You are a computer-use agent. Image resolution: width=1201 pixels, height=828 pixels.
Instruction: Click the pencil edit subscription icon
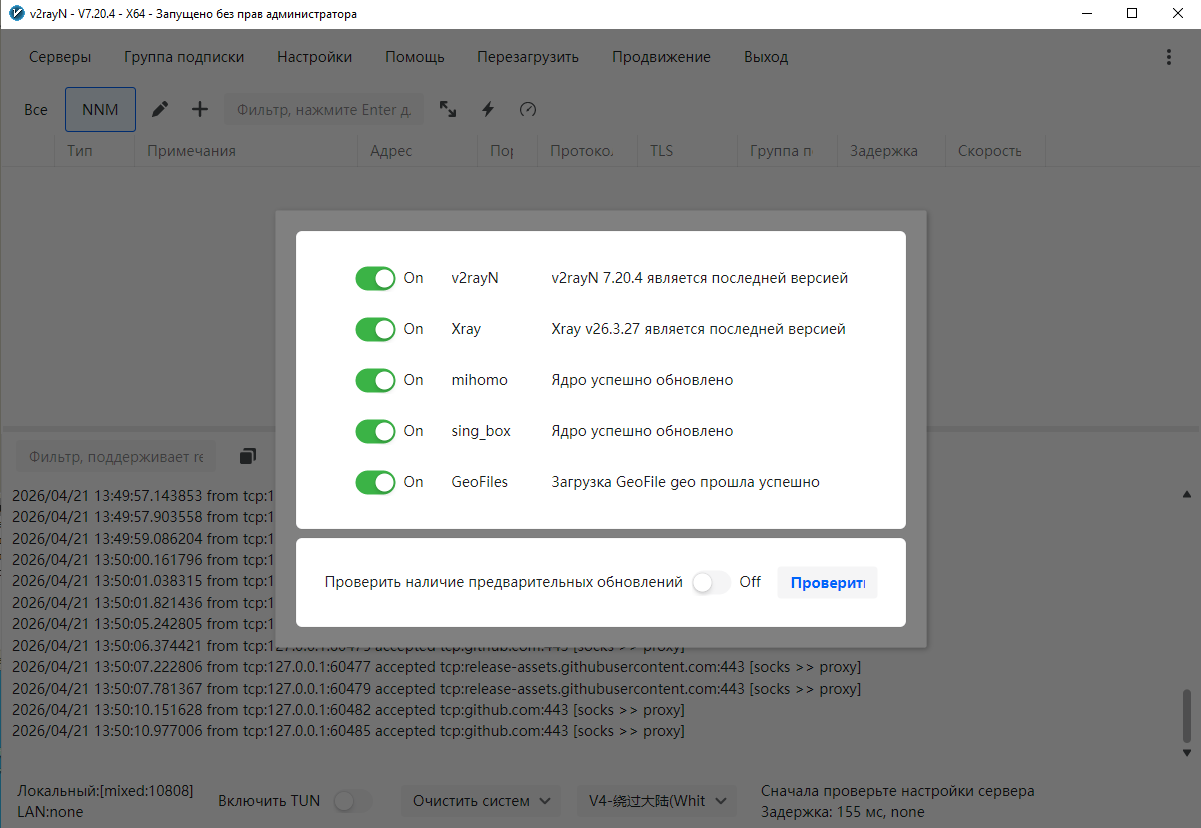[160, 110]
